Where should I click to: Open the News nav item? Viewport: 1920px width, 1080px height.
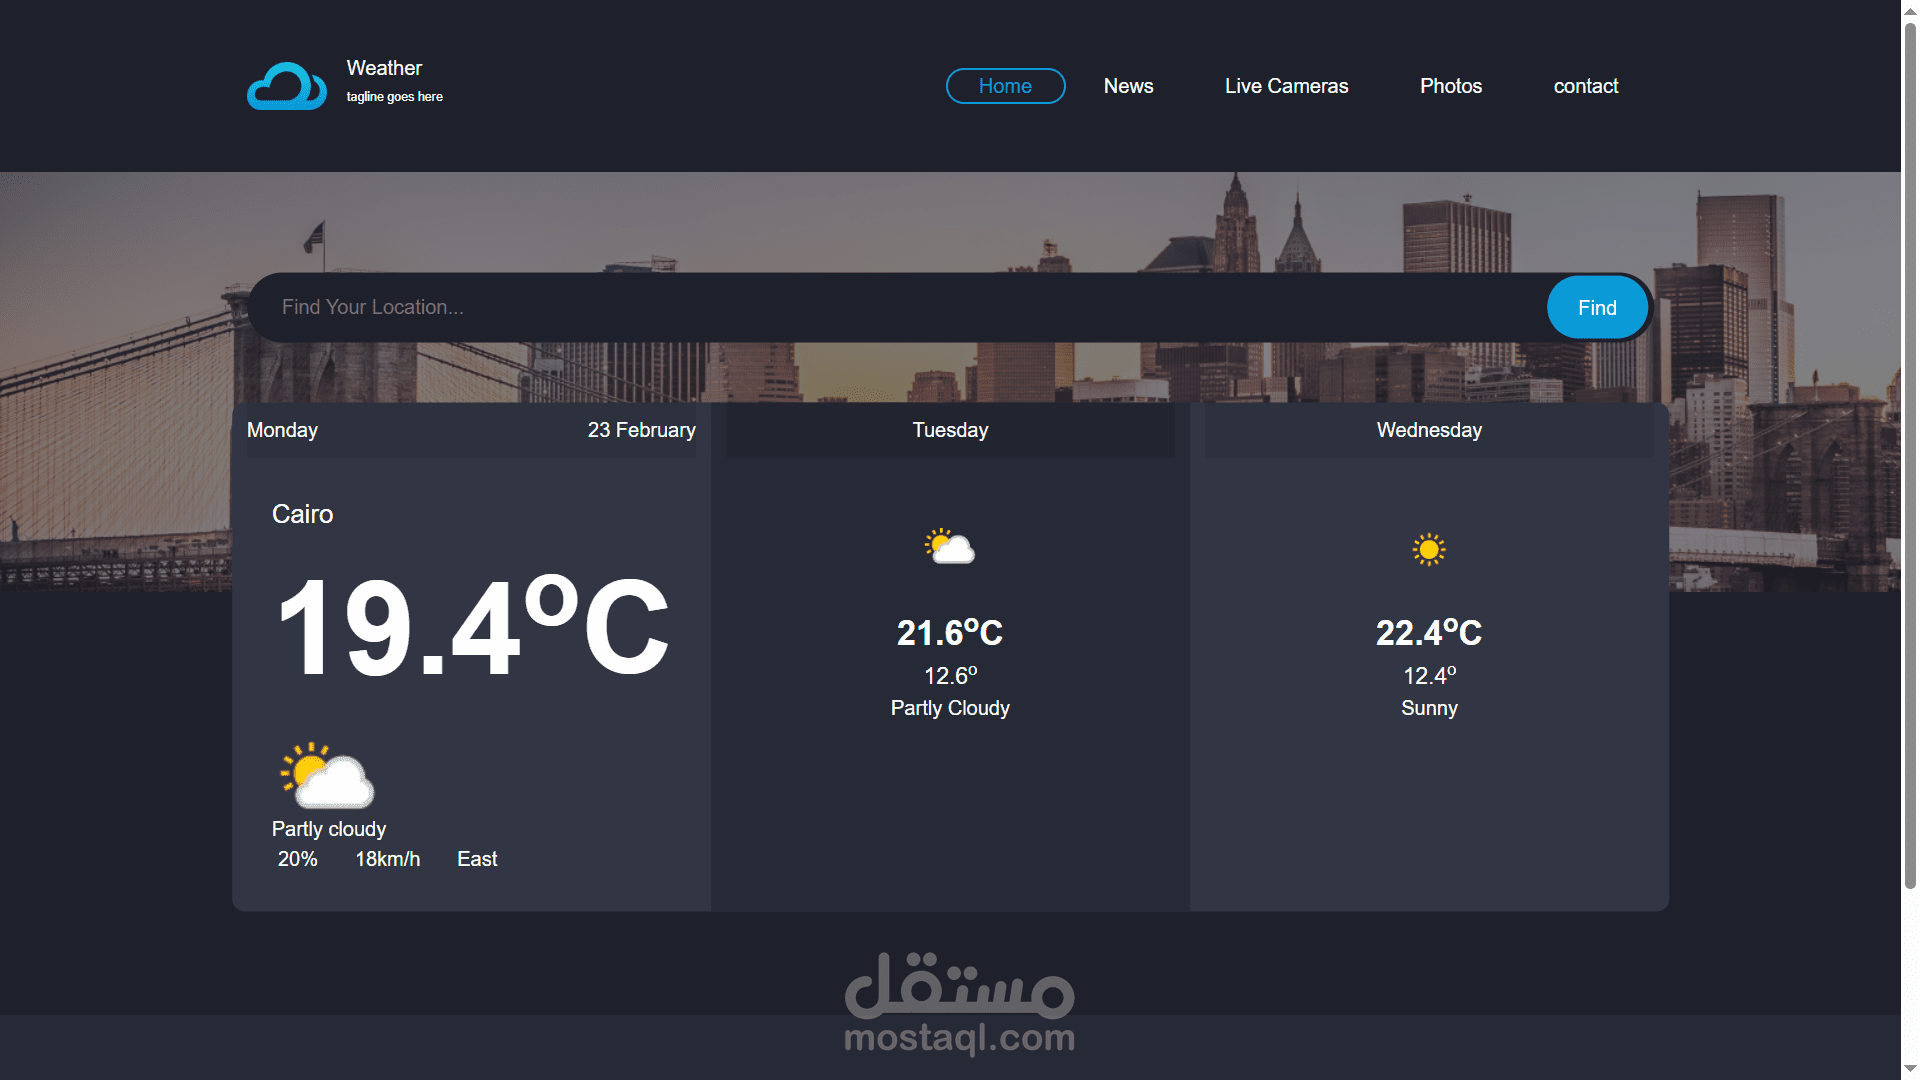pyautogui.click(x=1128, y=86)
